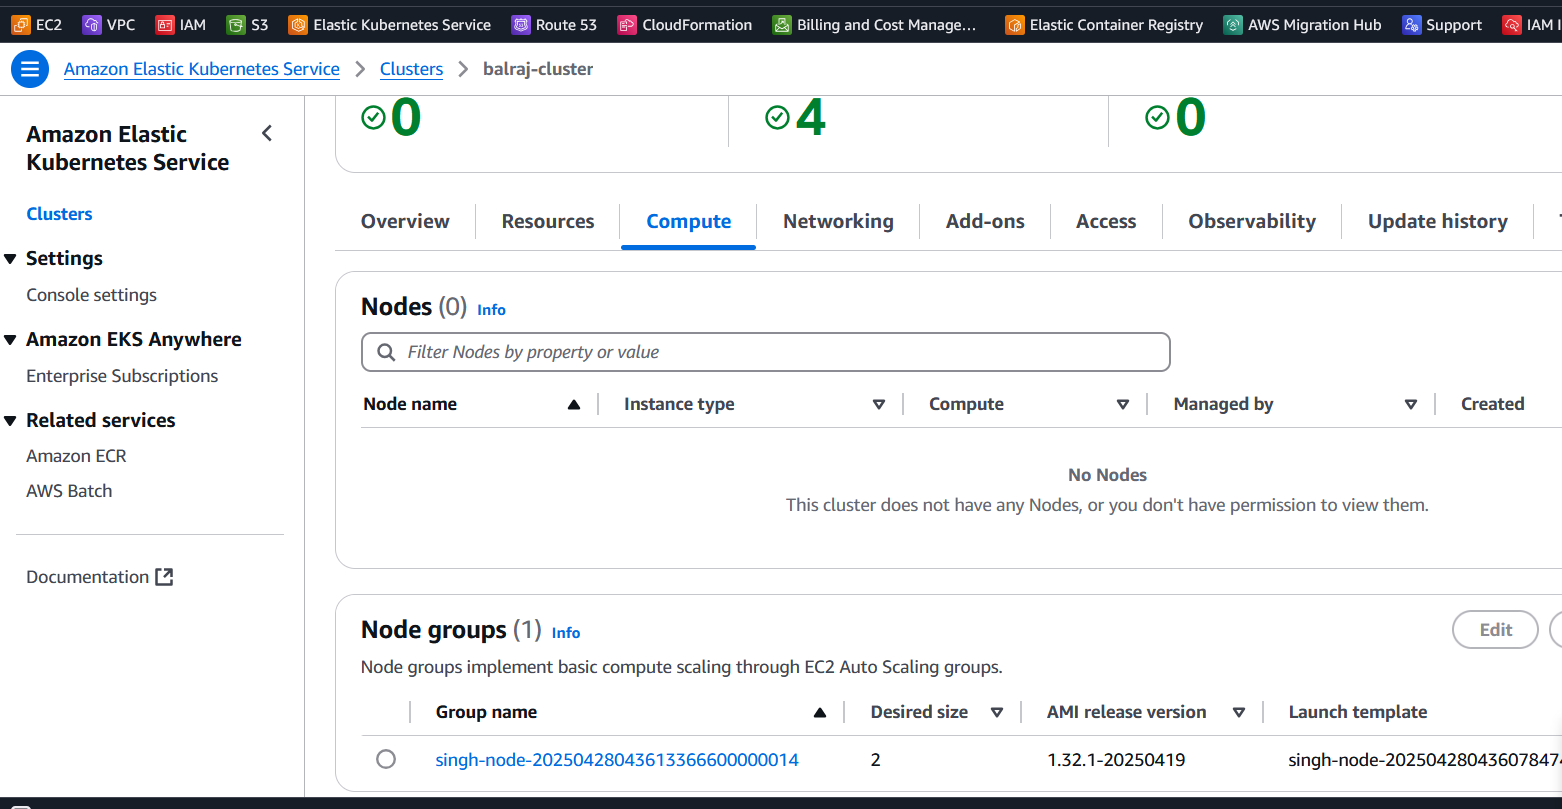Click the Info link beside Nodes
The height and width of the screenshot is (809, 1562).
point(491,310)
